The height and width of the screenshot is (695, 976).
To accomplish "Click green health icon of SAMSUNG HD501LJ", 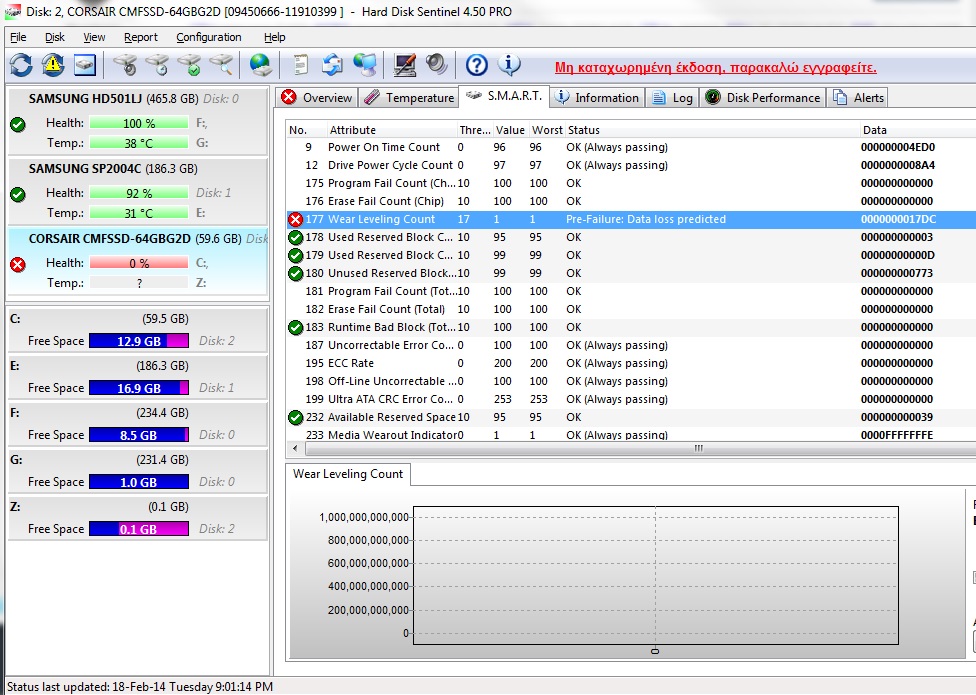I will pyautogui.click(x=18, y=124).
